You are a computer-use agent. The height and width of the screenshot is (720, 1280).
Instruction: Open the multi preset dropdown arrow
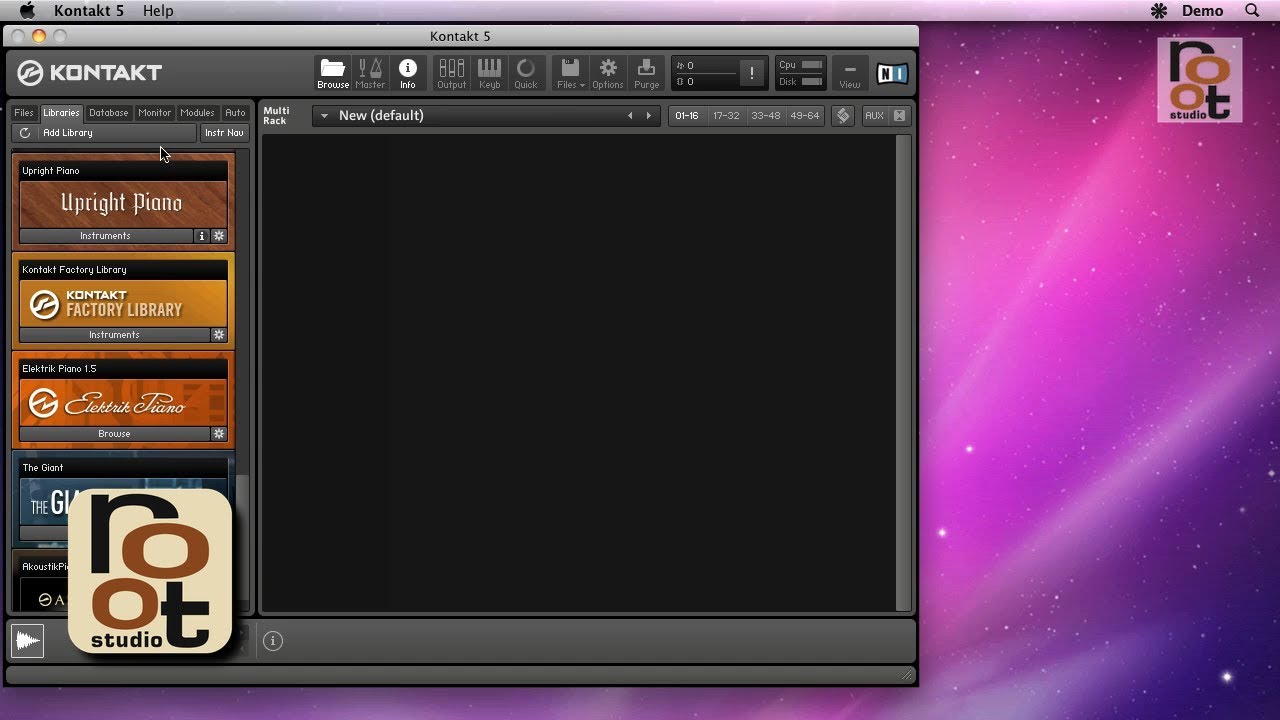(x=324, y=116)
